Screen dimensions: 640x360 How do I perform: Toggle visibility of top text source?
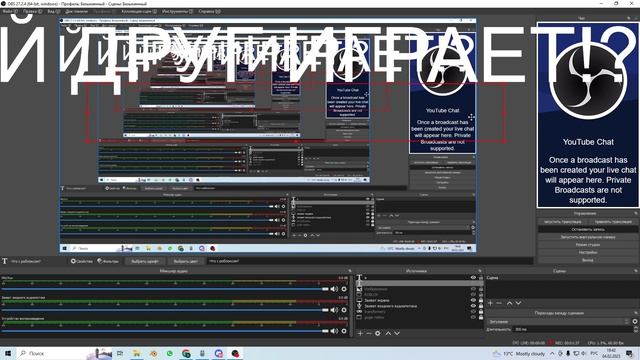pyautogui.click(x=473, y=278)
